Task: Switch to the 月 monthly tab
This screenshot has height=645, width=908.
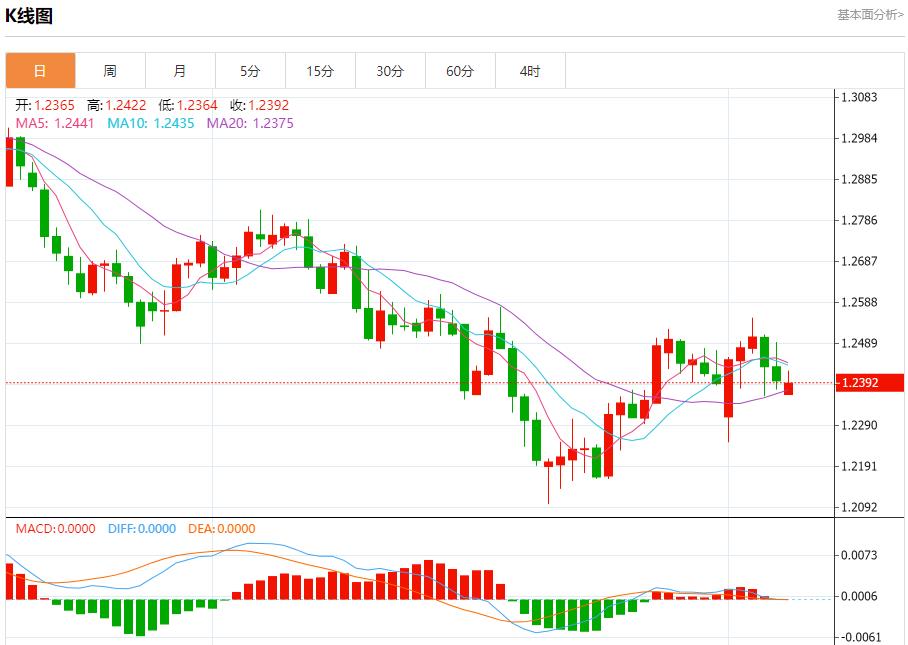Action: point(180,71)
